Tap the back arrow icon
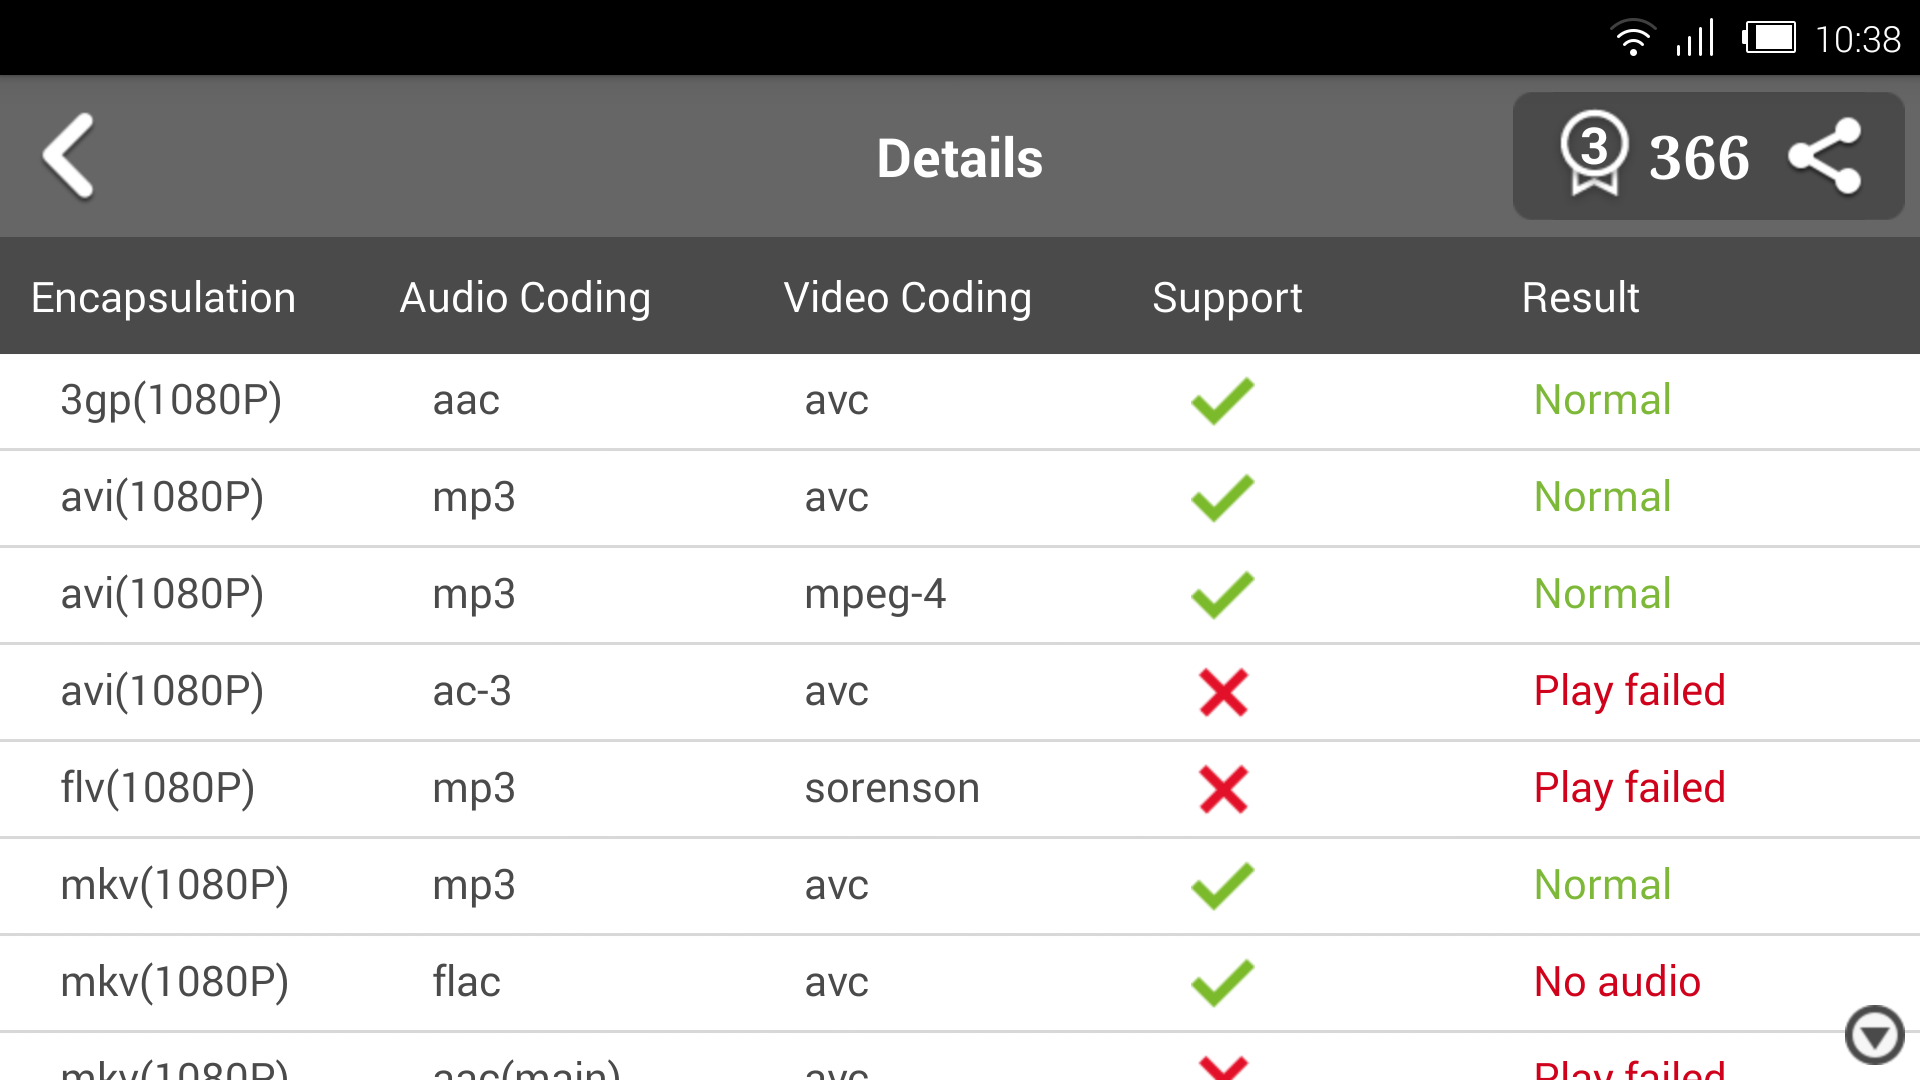The height and width of the screenshot is (1080, 1920). click(70, 157)
